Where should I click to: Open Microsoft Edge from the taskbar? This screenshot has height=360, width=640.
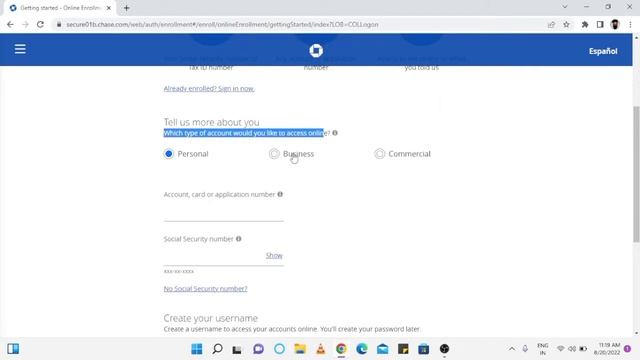coord(362,349)
